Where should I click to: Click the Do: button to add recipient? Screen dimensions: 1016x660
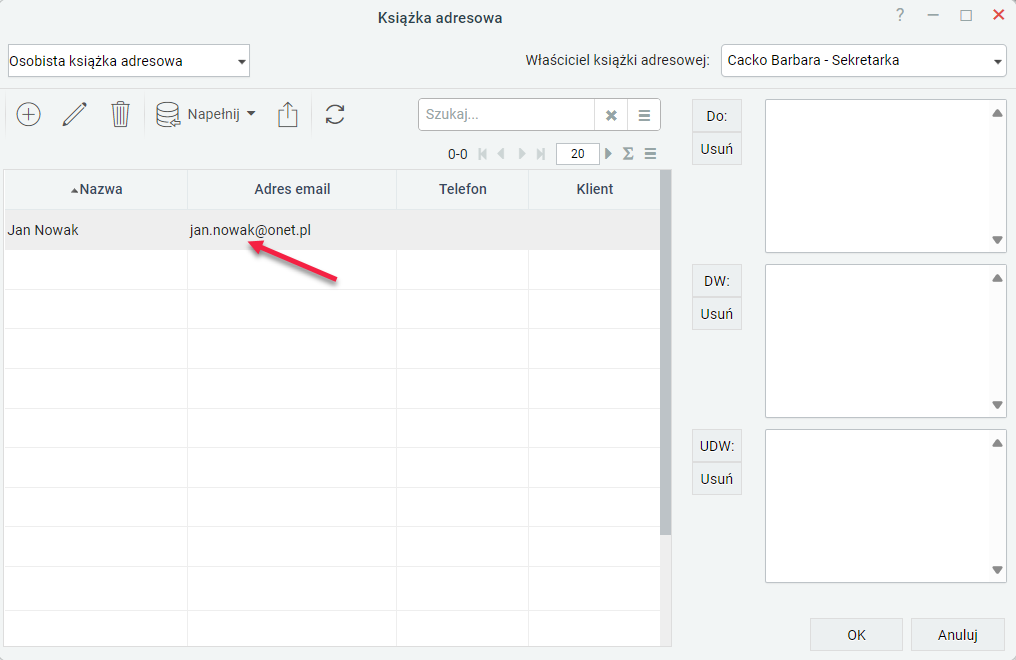717,116
